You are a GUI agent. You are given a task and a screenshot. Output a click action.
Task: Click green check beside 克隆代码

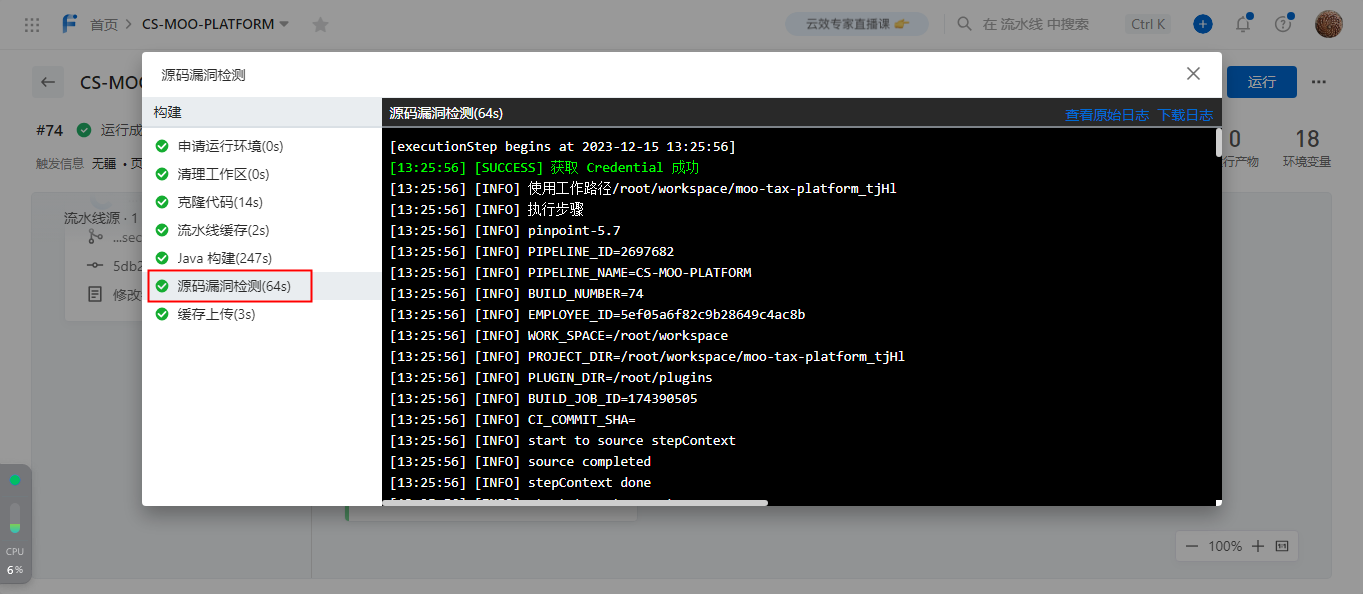tap(161, 202)
